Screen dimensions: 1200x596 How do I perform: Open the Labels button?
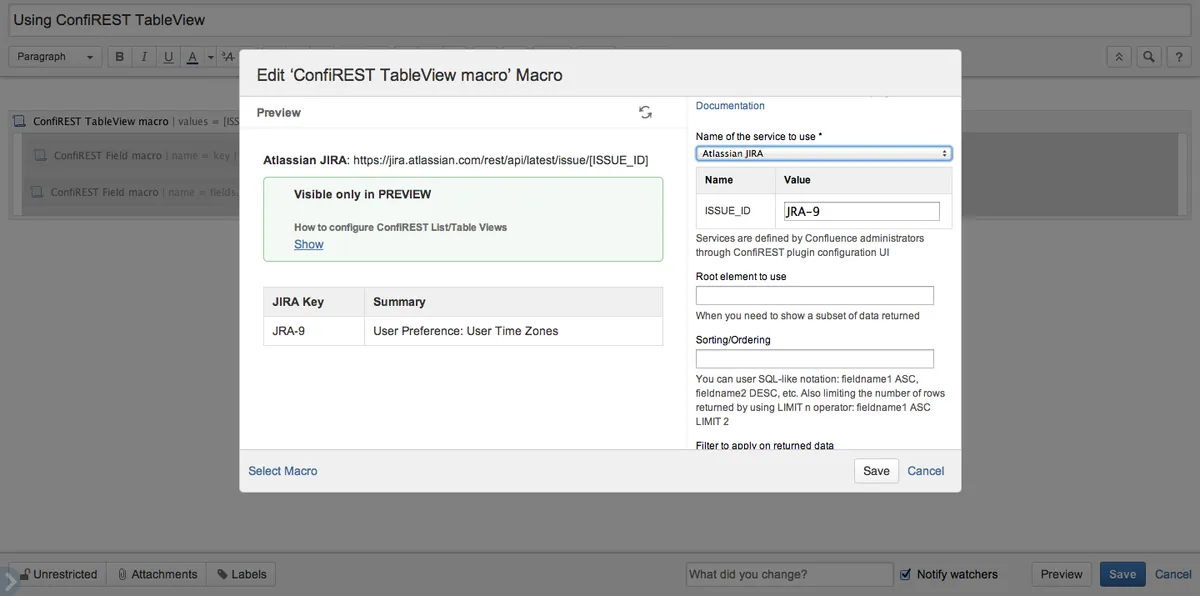(x=241, y=574)
